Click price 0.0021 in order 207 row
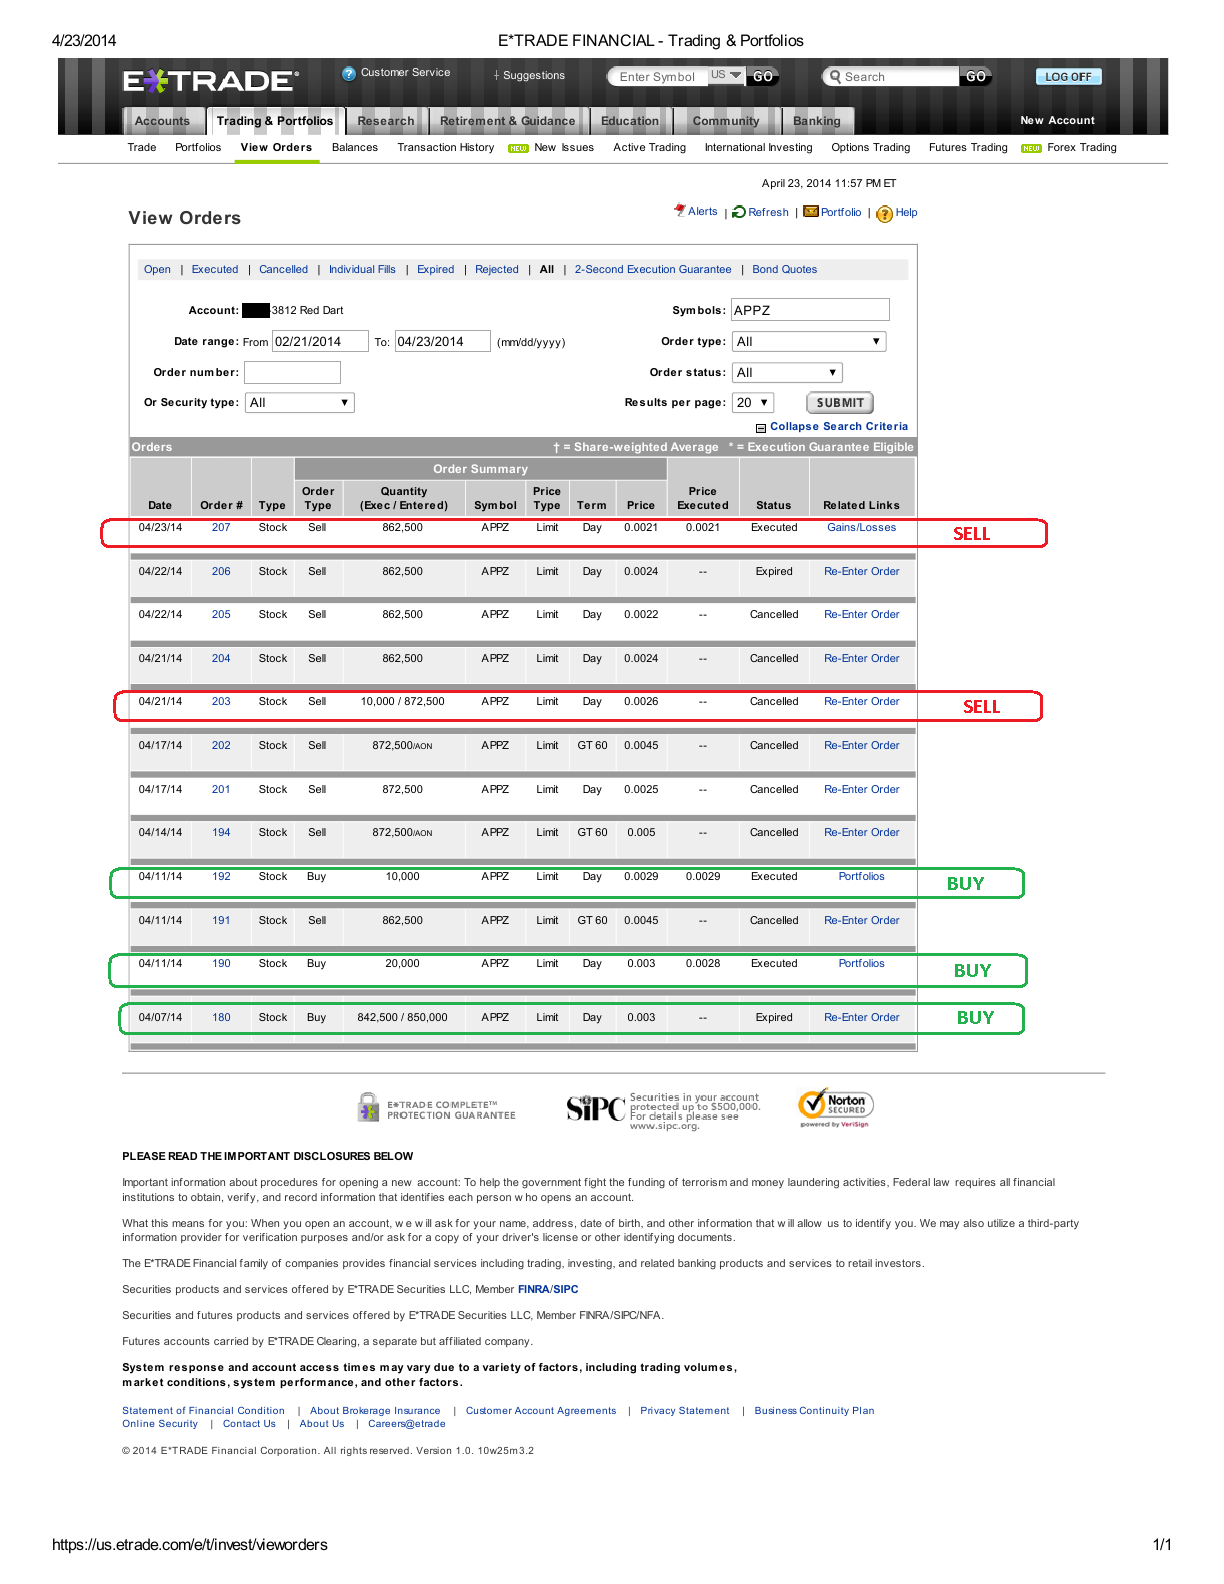Screen dimensions: 1224x1584 pos(641,528)
